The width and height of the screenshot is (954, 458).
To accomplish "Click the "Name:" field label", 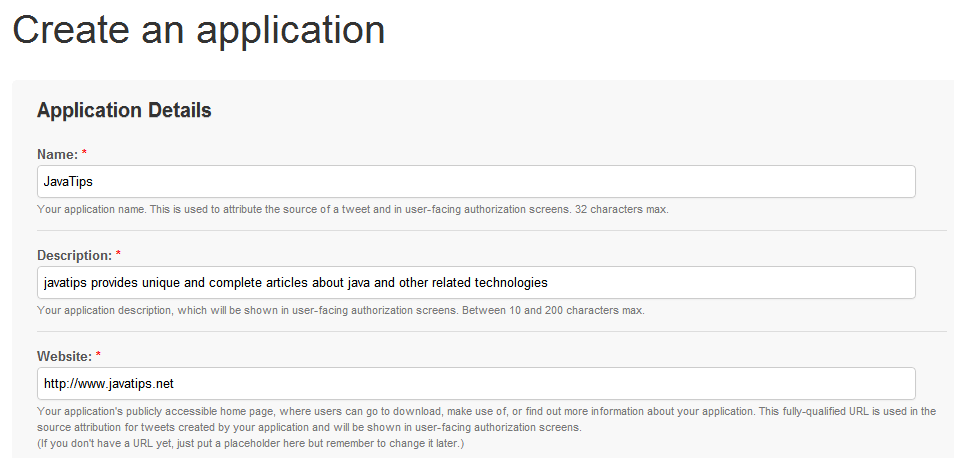I will 57,154.
